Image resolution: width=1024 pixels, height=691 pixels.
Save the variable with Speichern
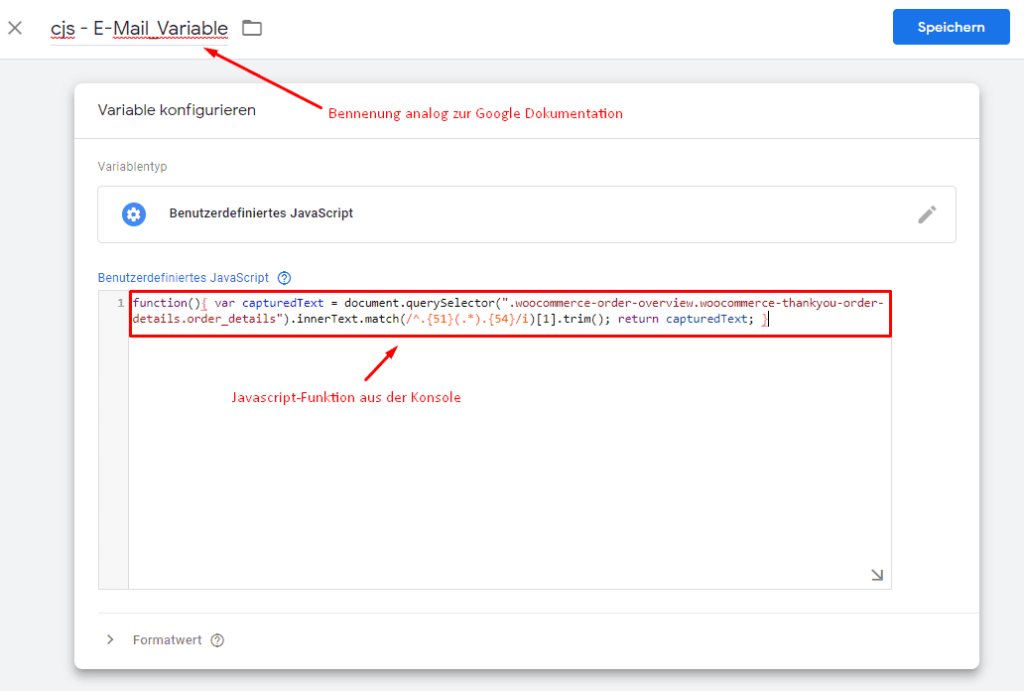951,27
